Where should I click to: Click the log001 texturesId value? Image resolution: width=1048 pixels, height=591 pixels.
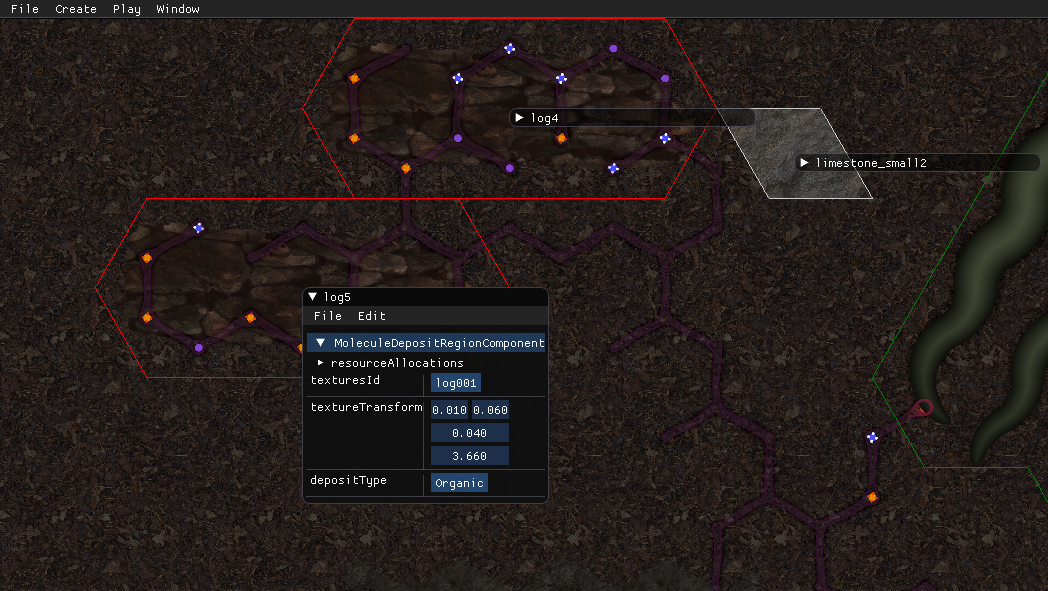tap(456, 383)
